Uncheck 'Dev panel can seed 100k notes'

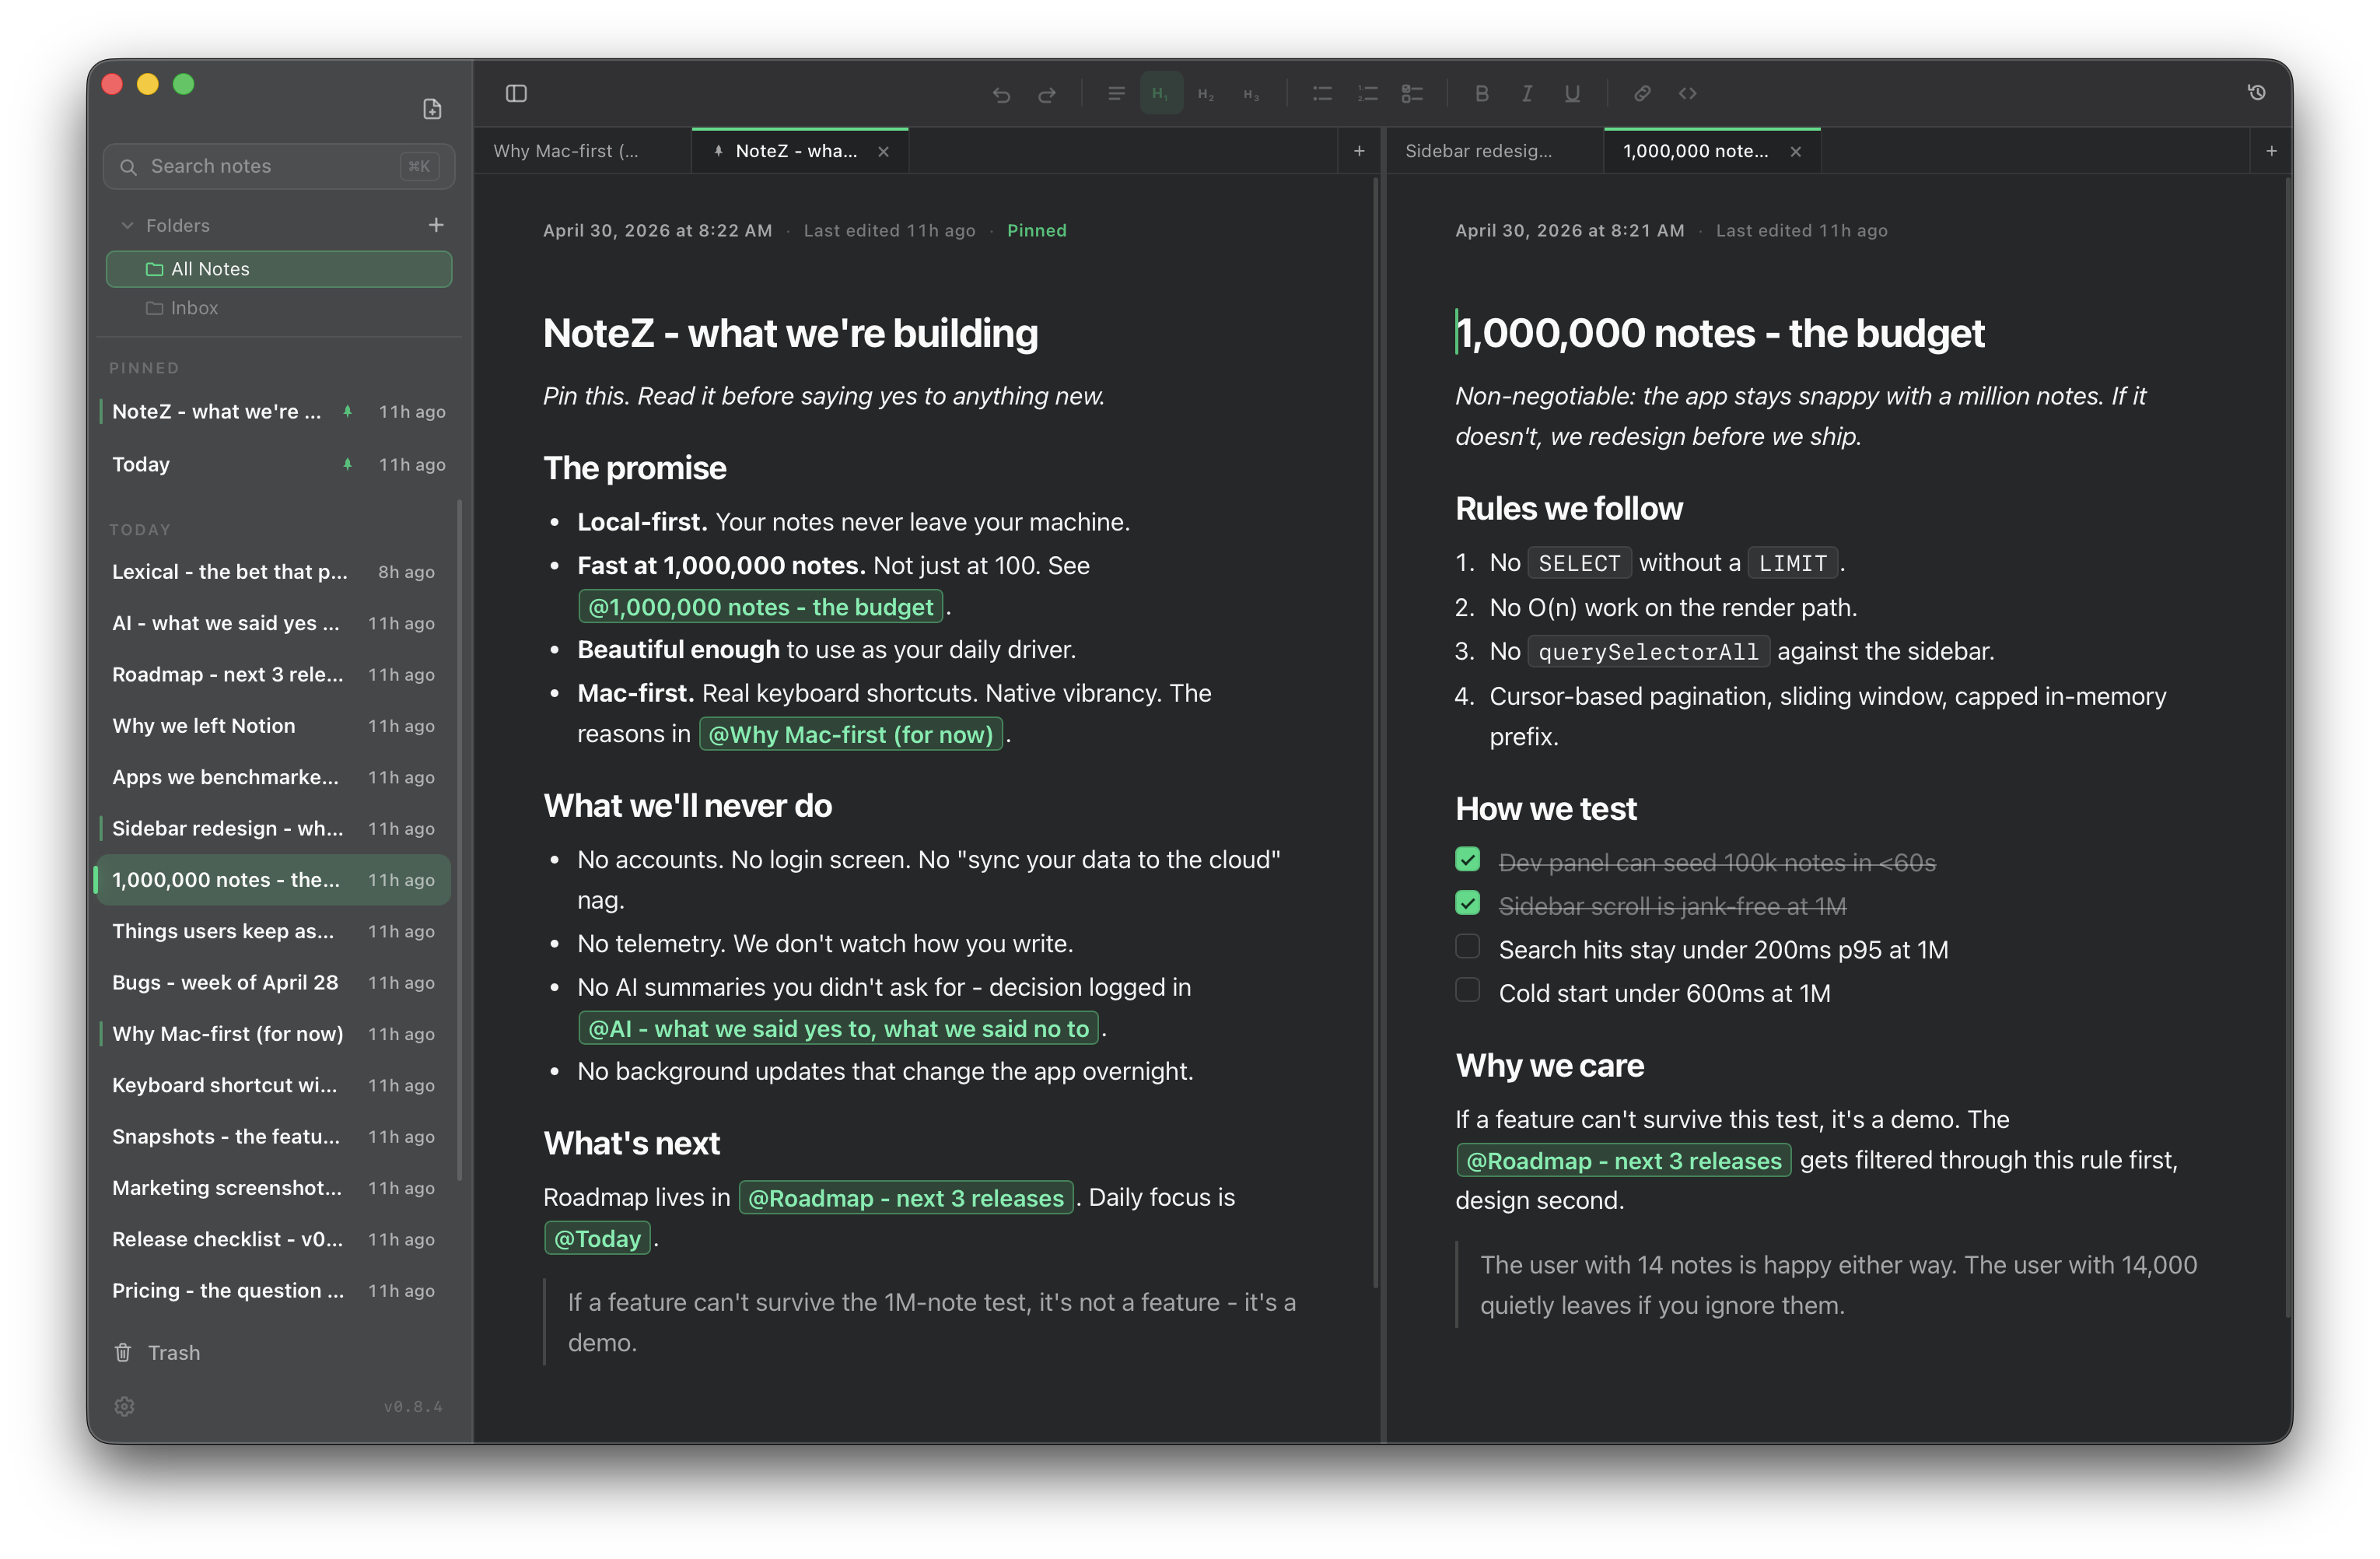[1467, 859]
